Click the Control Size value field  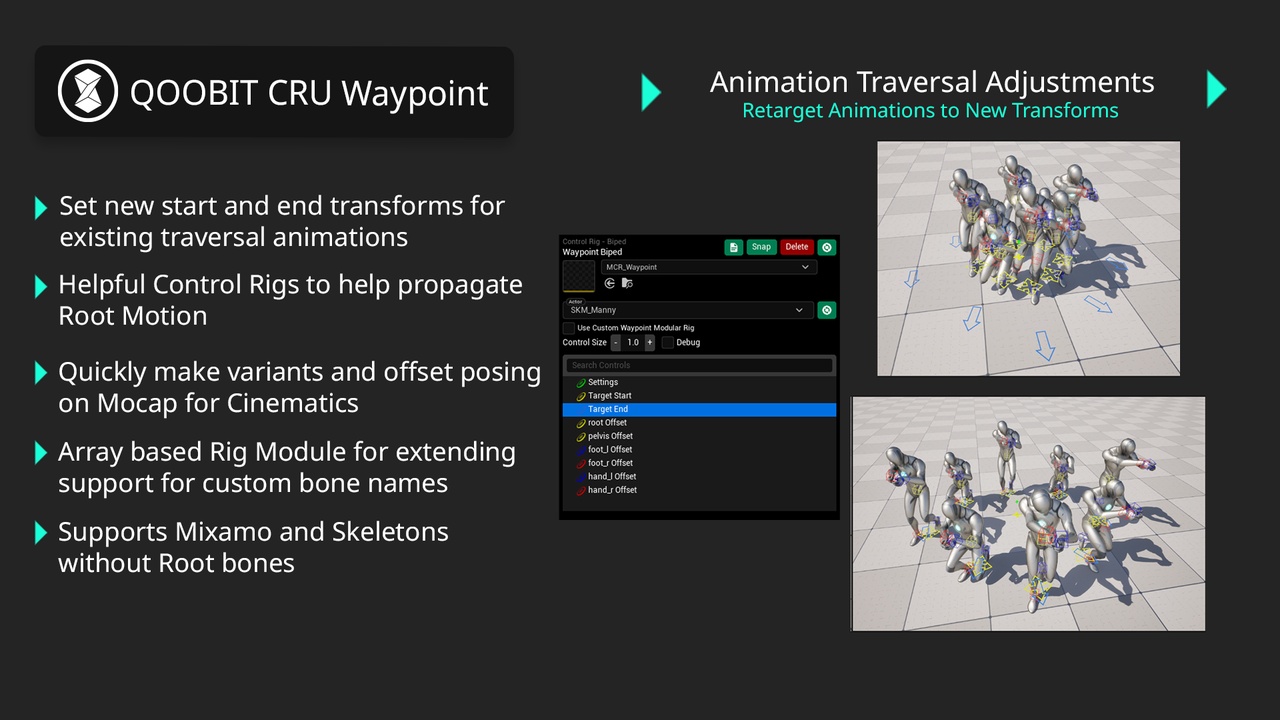(x=633, y=342)
